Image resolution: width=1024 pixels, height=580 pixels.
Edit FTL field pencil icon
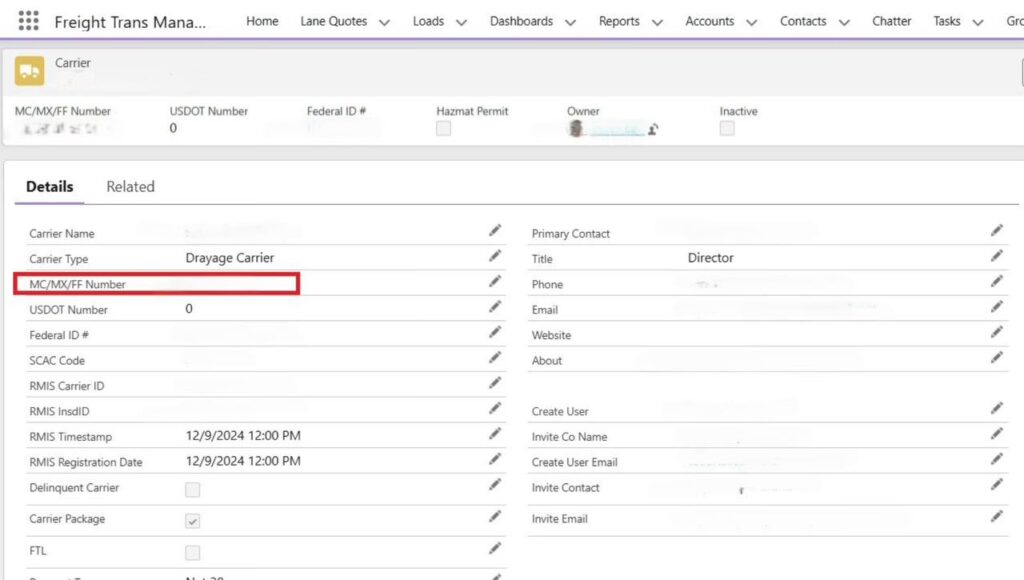pyautogui.click(x=495, y=549)
